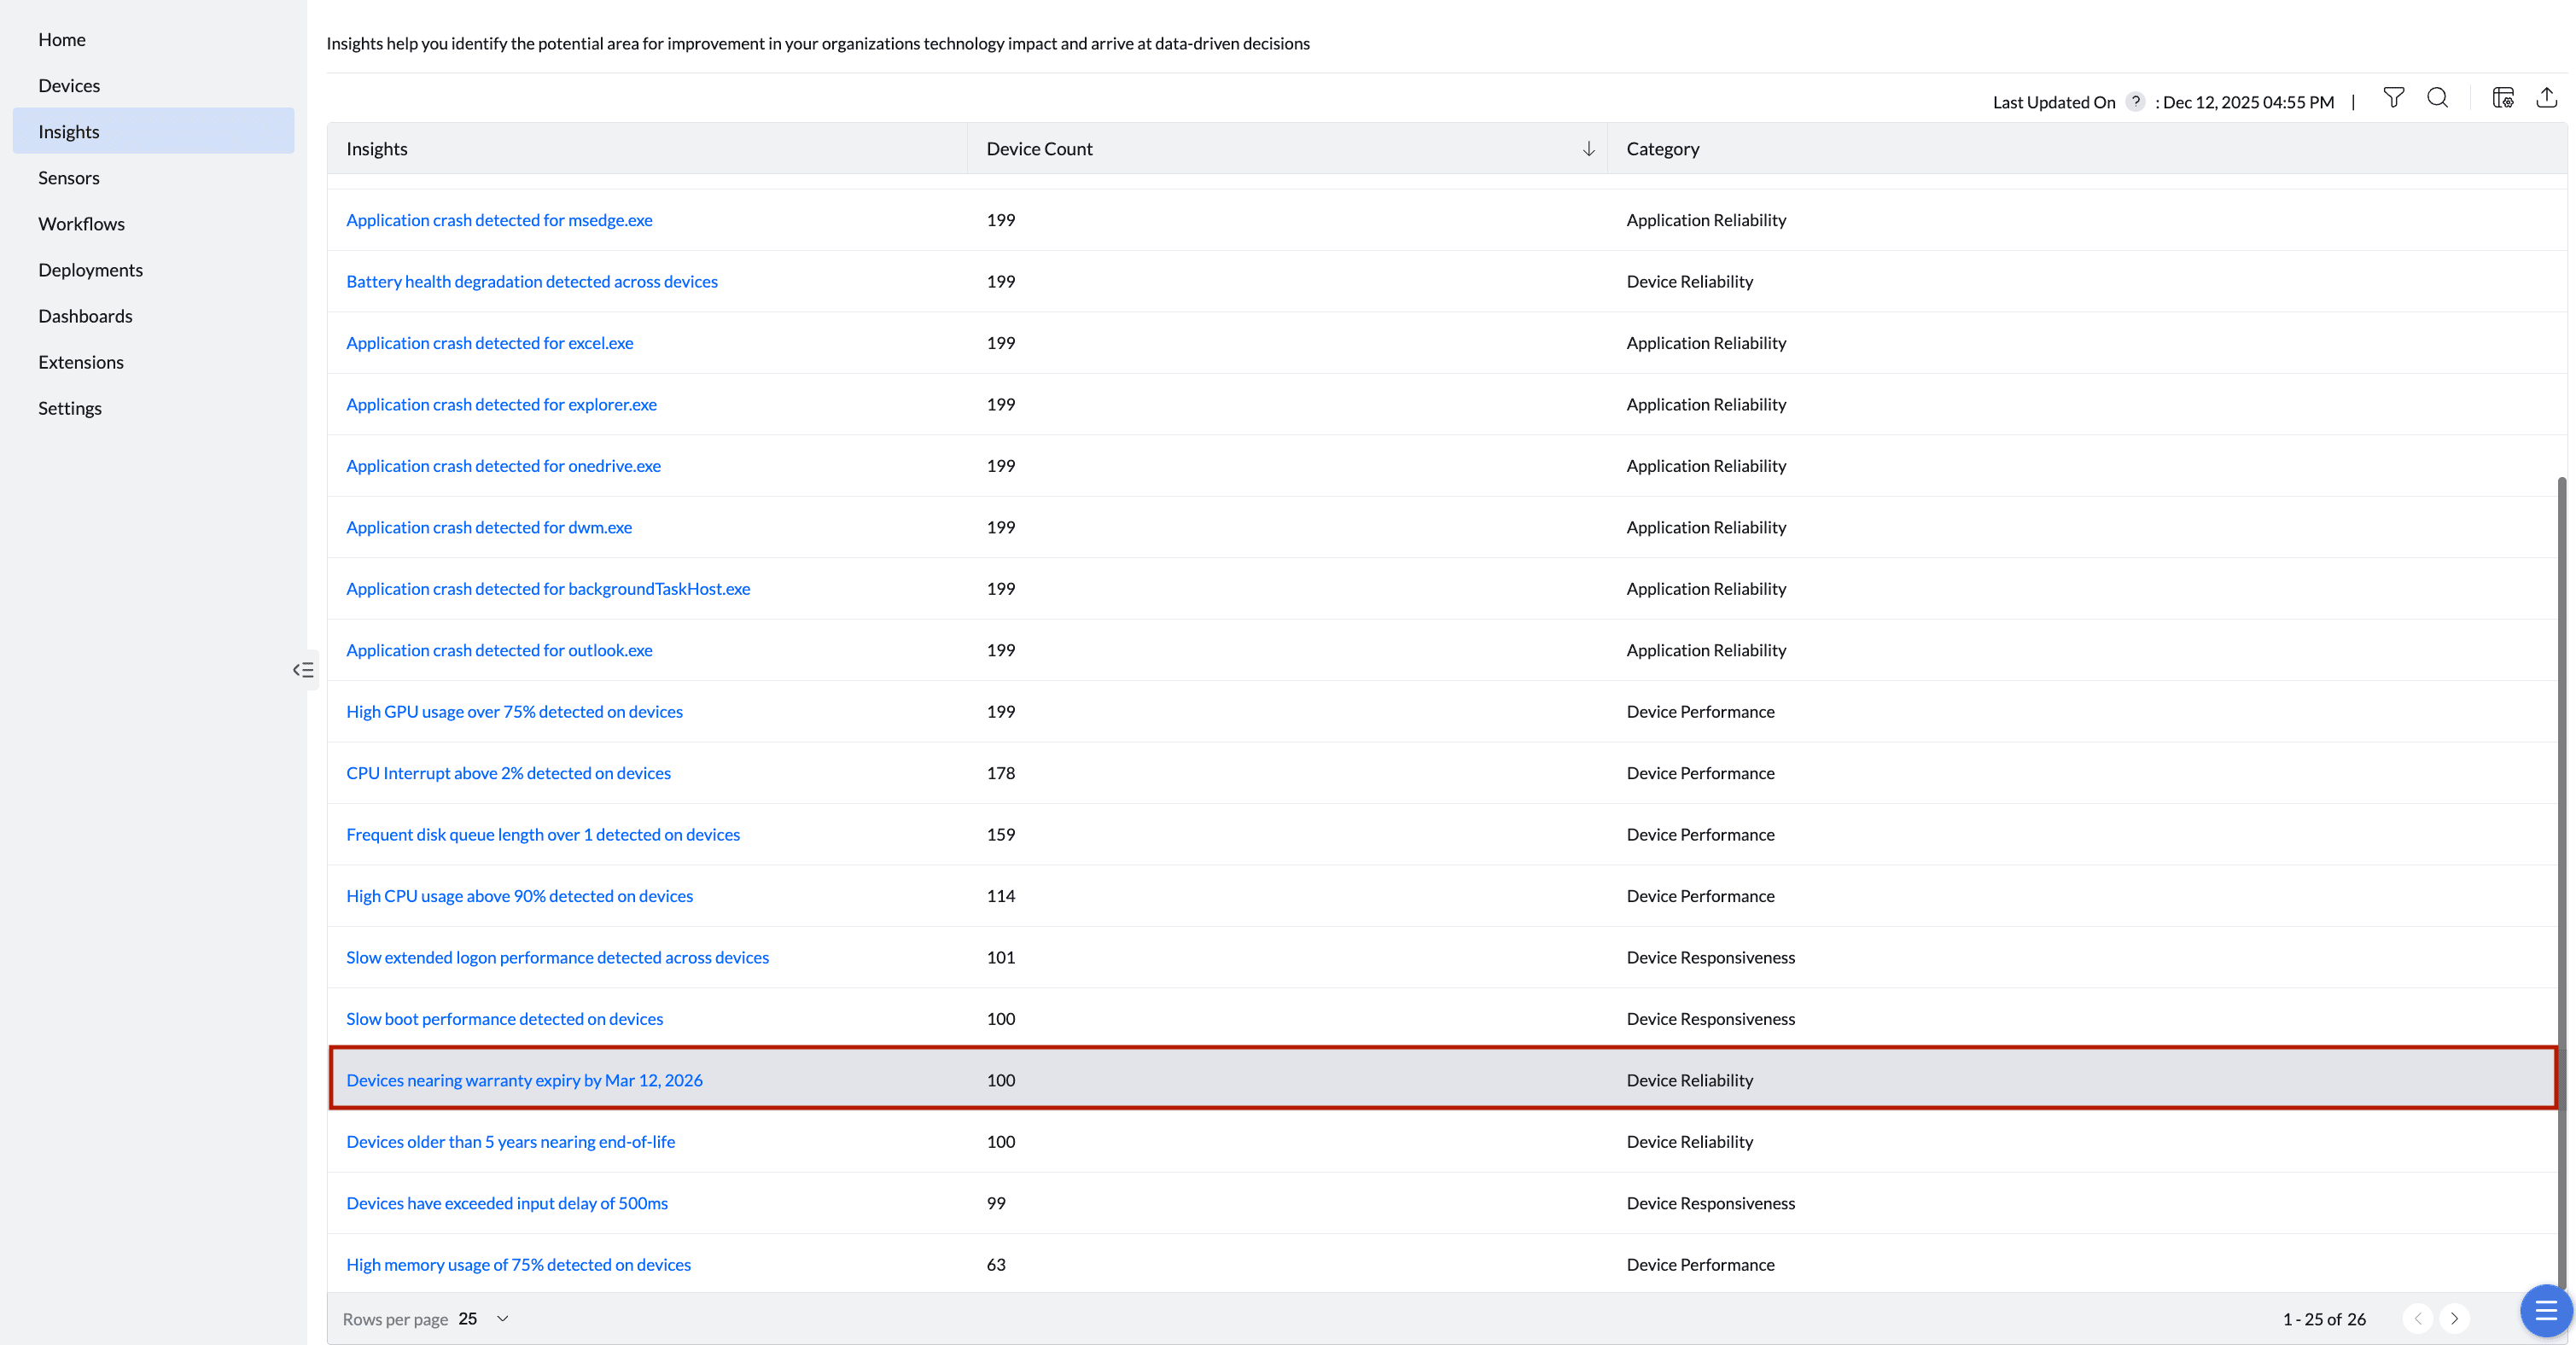
Task: Click the export upload icon
Action: click(x=2546, y=98)
